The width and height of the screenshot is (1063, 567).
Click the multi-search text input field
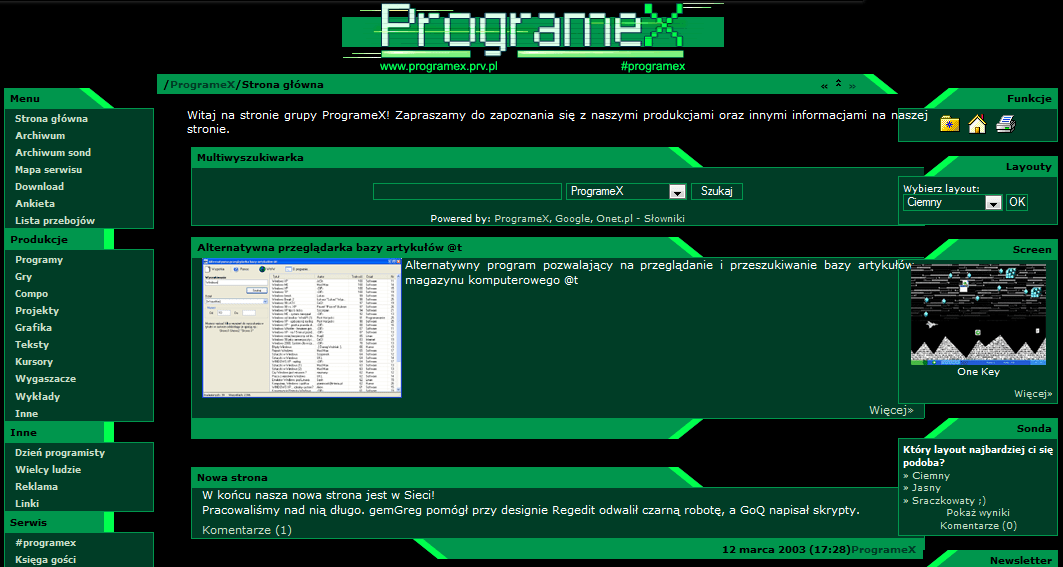click(467, 191)
